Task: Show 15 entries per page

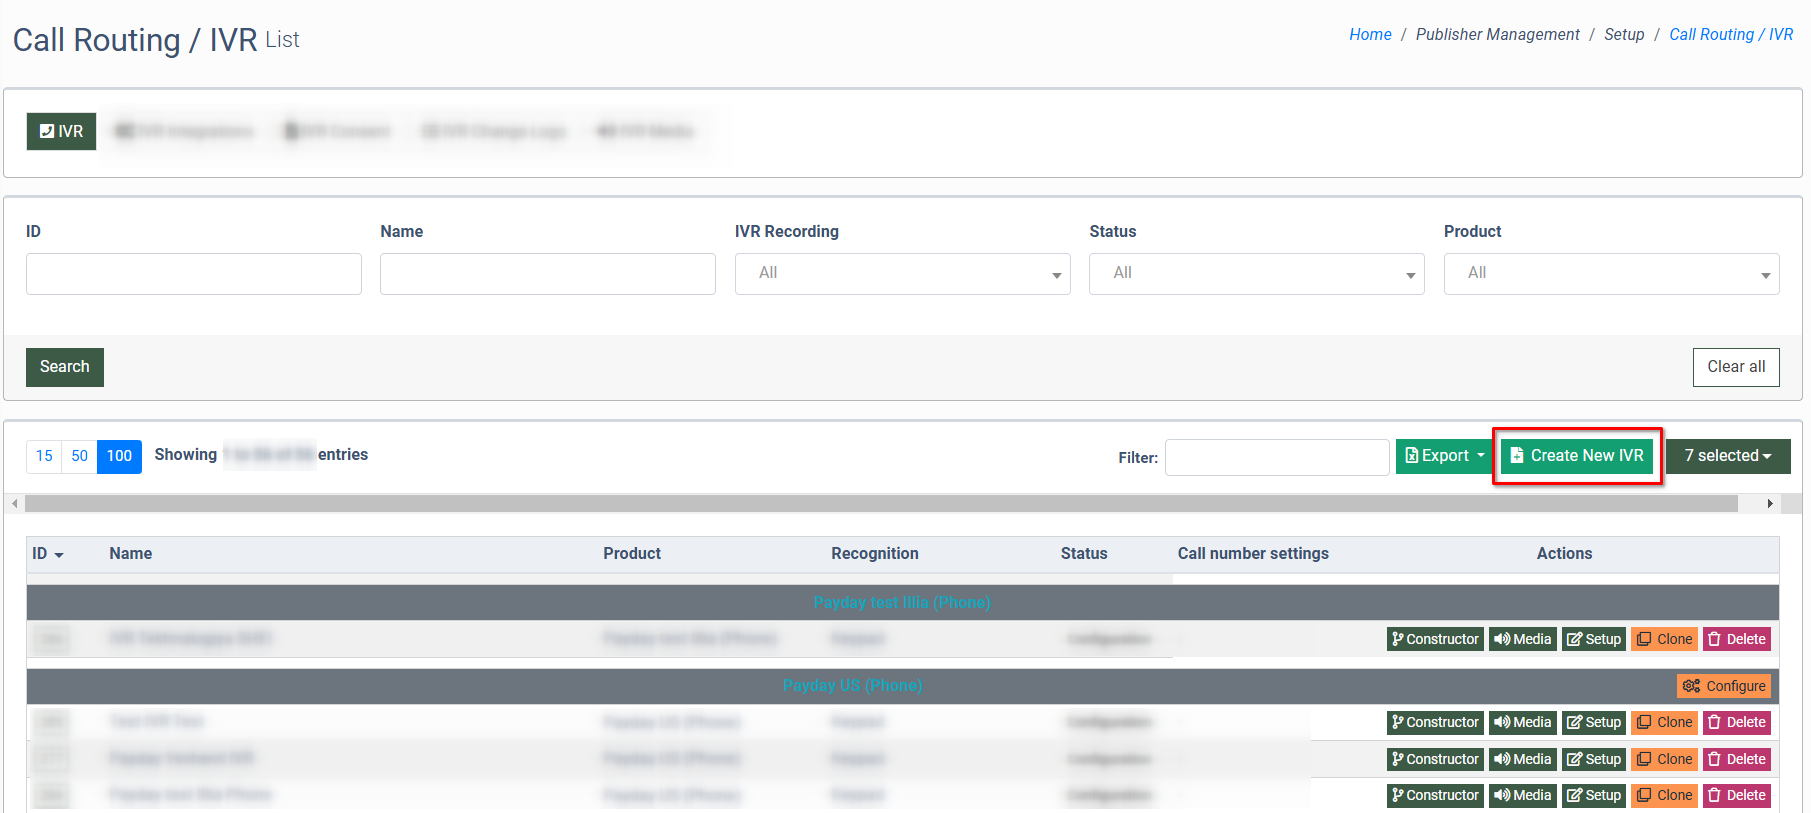Action: [x=44, y=456]
